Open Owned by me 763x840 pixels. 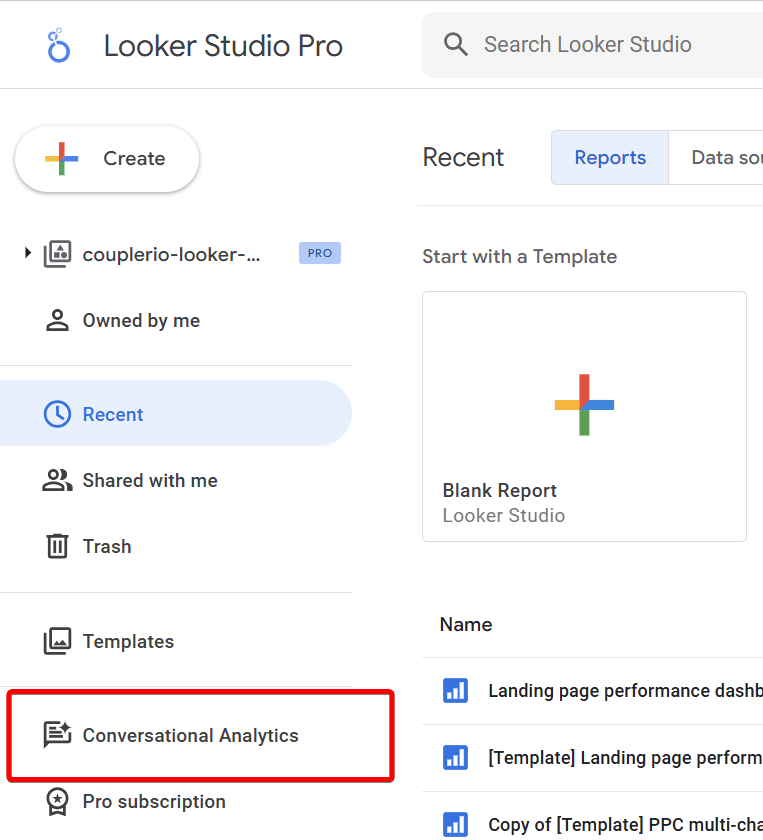141,320
